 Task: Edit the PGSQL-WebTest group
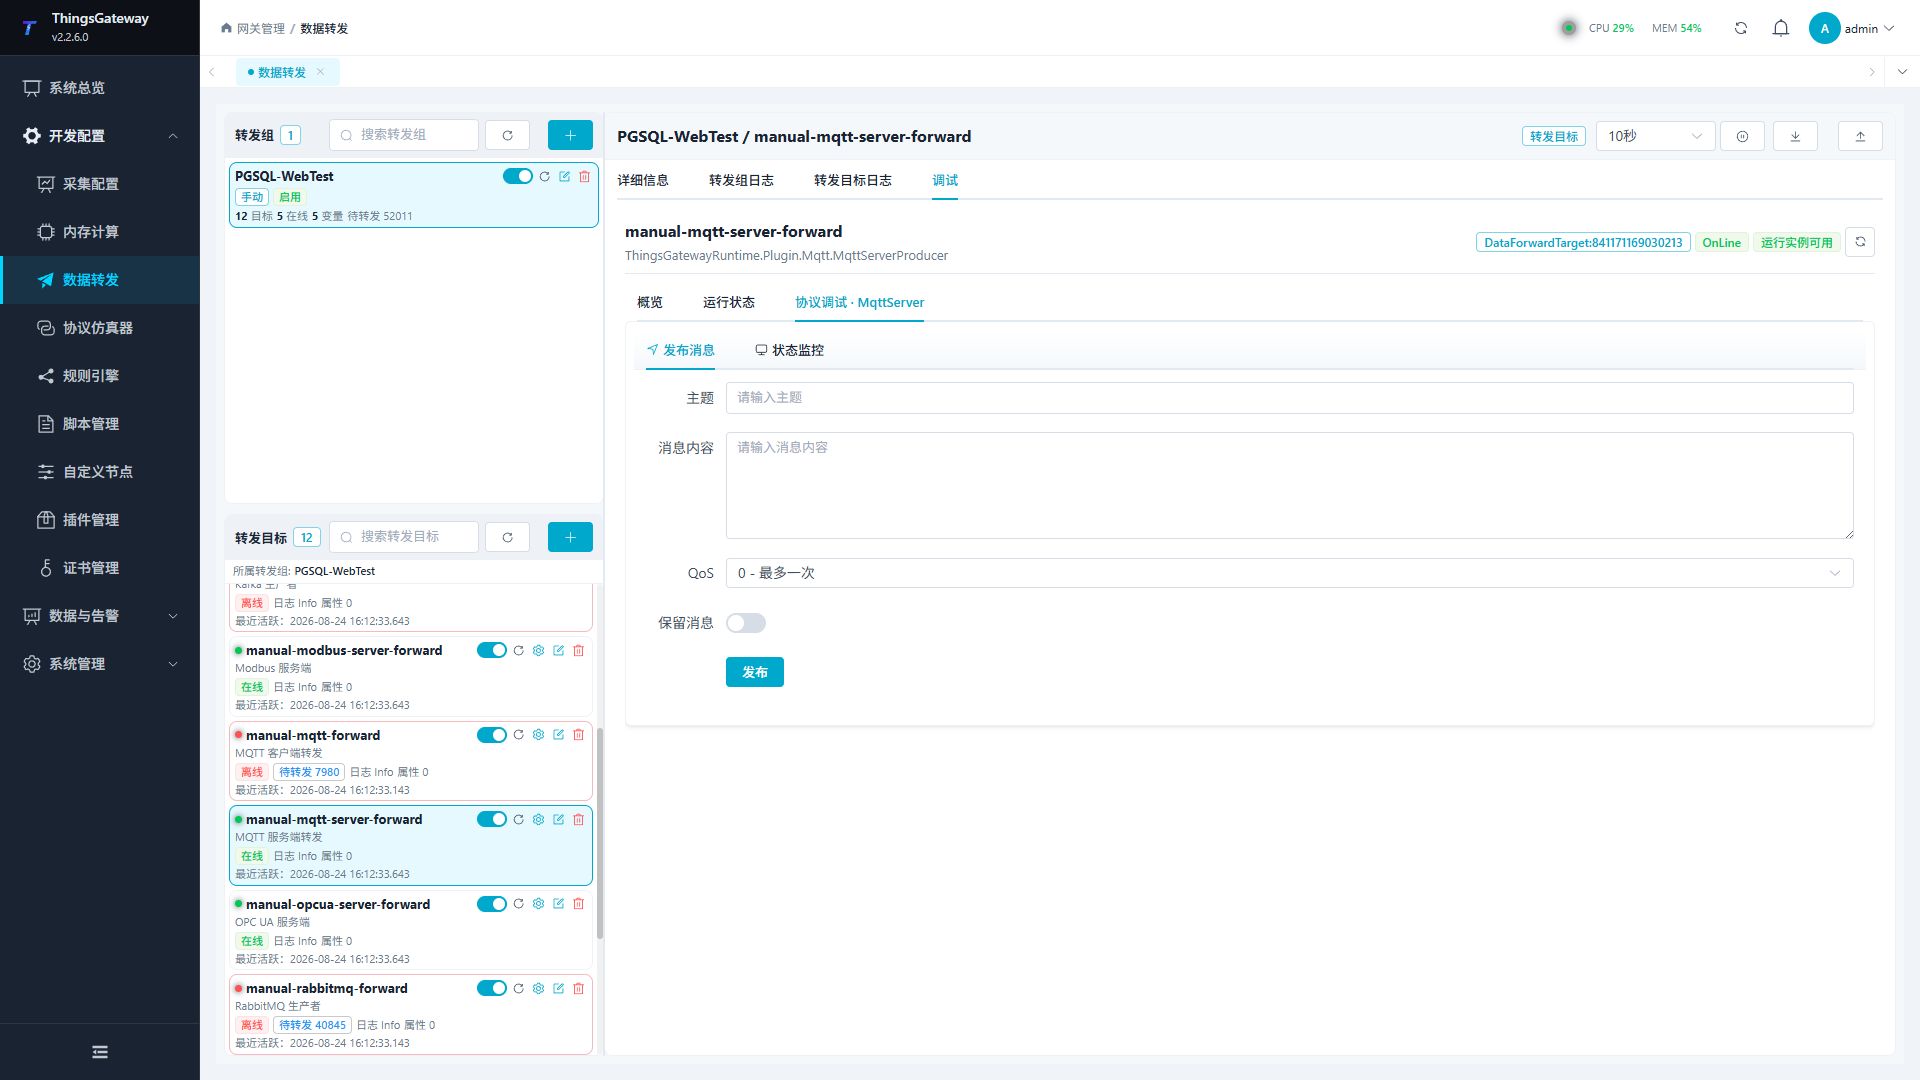[x=565, y=176]
